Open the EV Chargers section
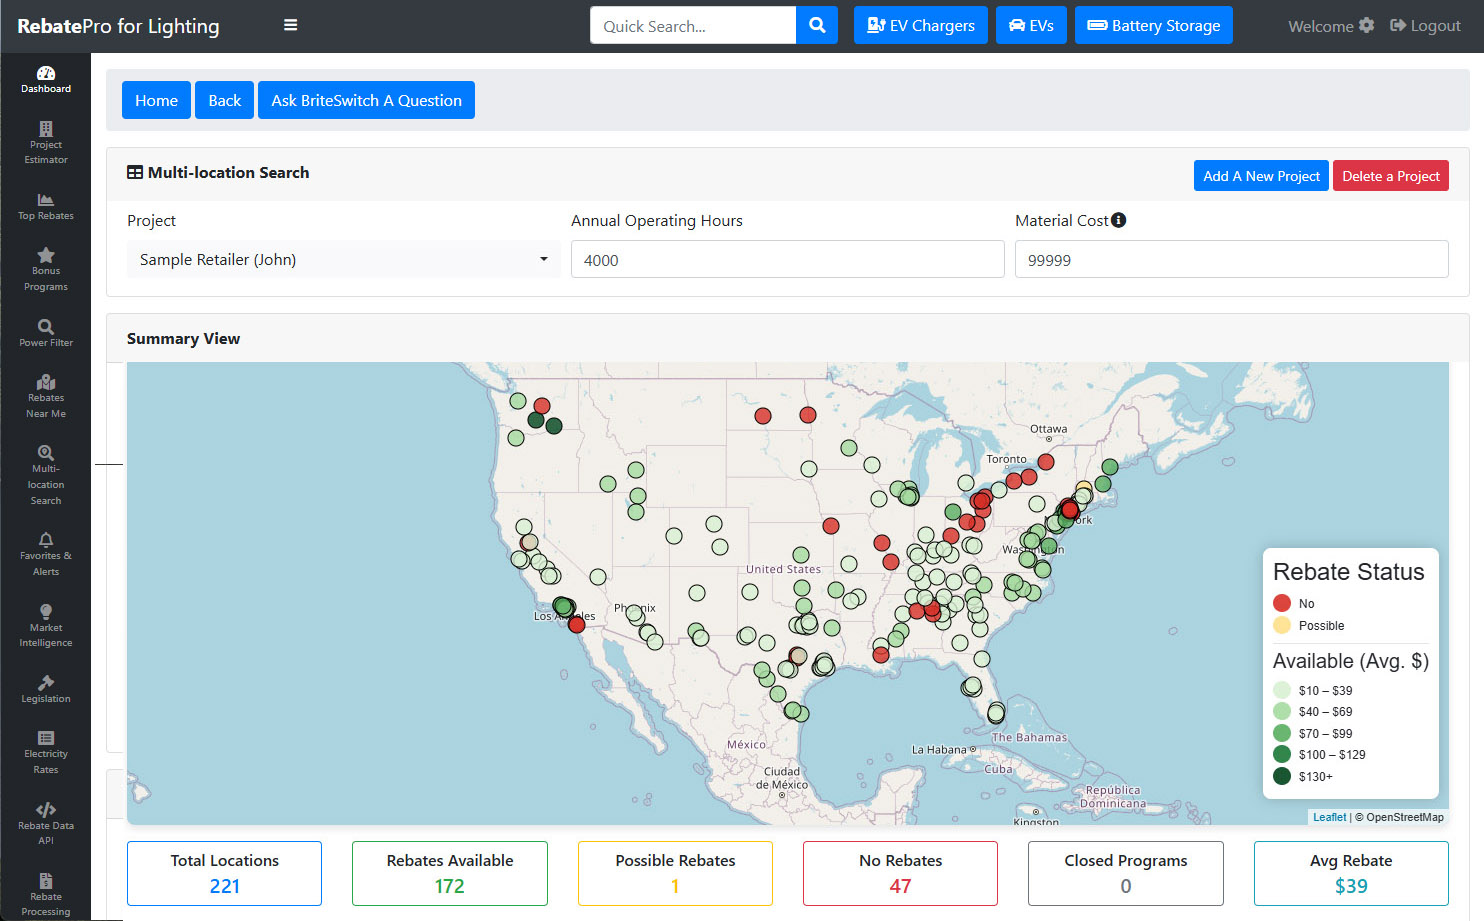 click(921, 25)
